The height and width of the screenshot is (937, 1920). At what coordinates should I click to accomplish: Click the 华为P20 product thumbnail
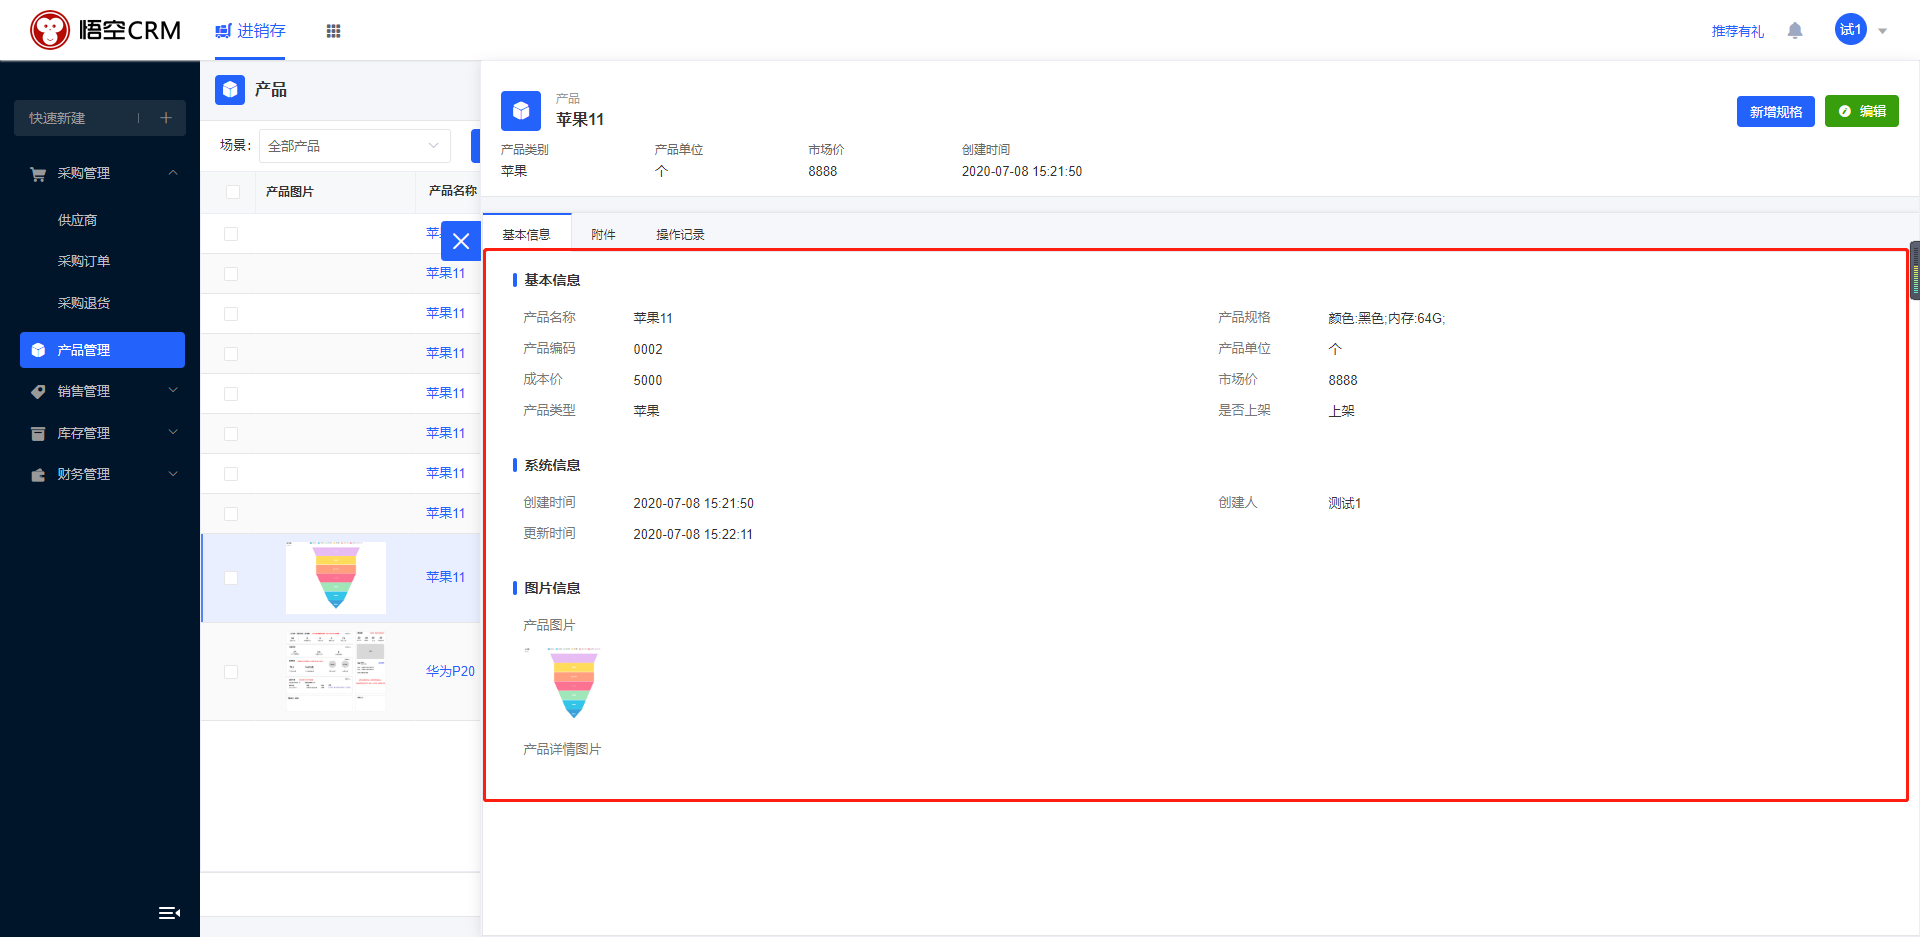336,670
